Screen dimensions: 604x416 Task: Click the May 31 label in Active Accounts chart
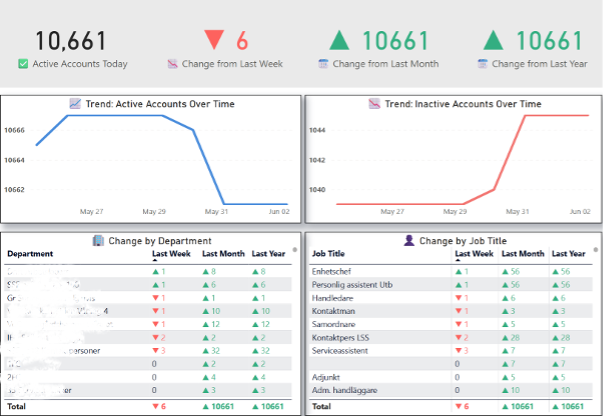216,211
